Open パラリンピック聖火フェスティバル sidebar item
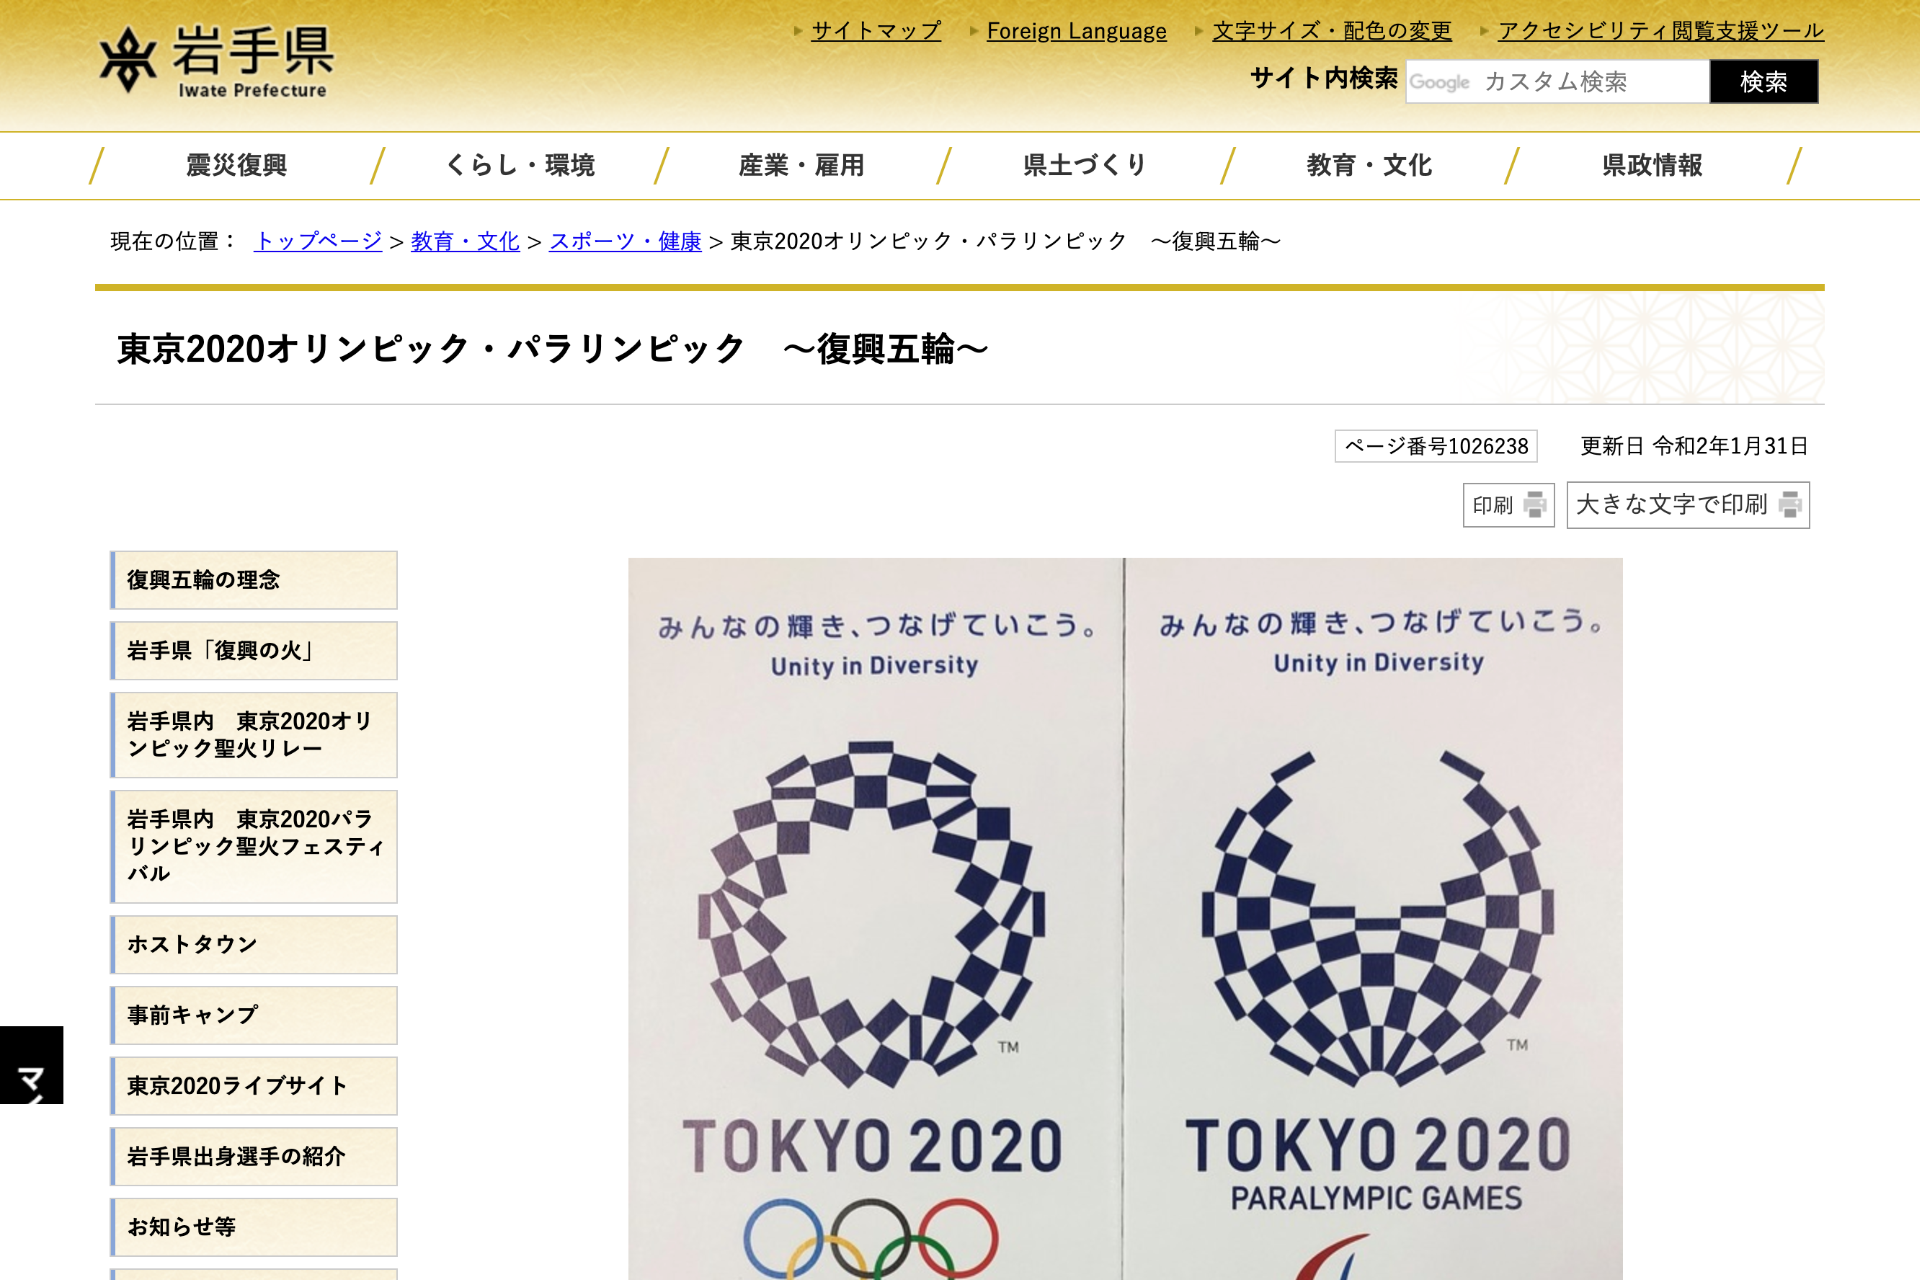Screen dimensions: 1920x1280 254,847
